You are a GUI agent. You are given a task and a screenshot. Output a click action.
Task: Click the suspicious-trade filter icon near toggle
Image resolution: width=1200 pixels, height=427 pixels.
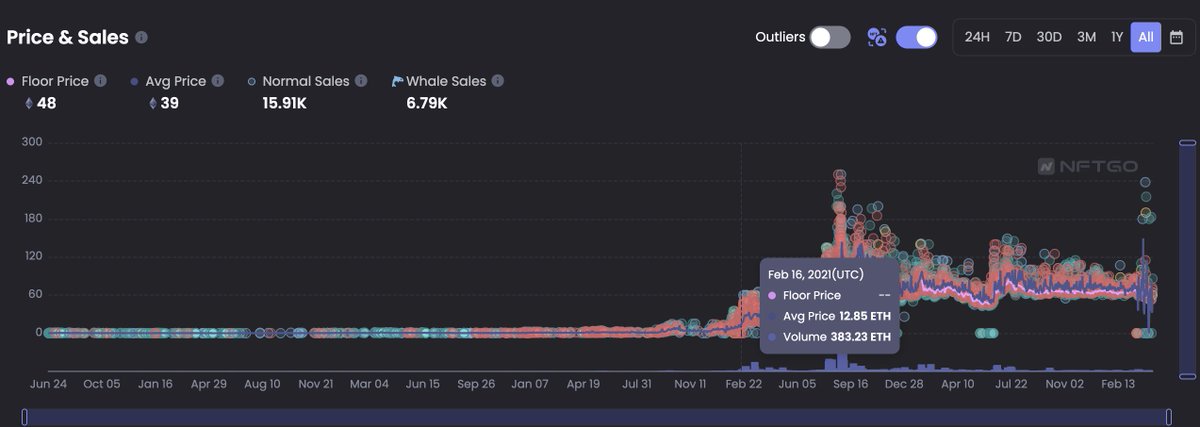877,37
